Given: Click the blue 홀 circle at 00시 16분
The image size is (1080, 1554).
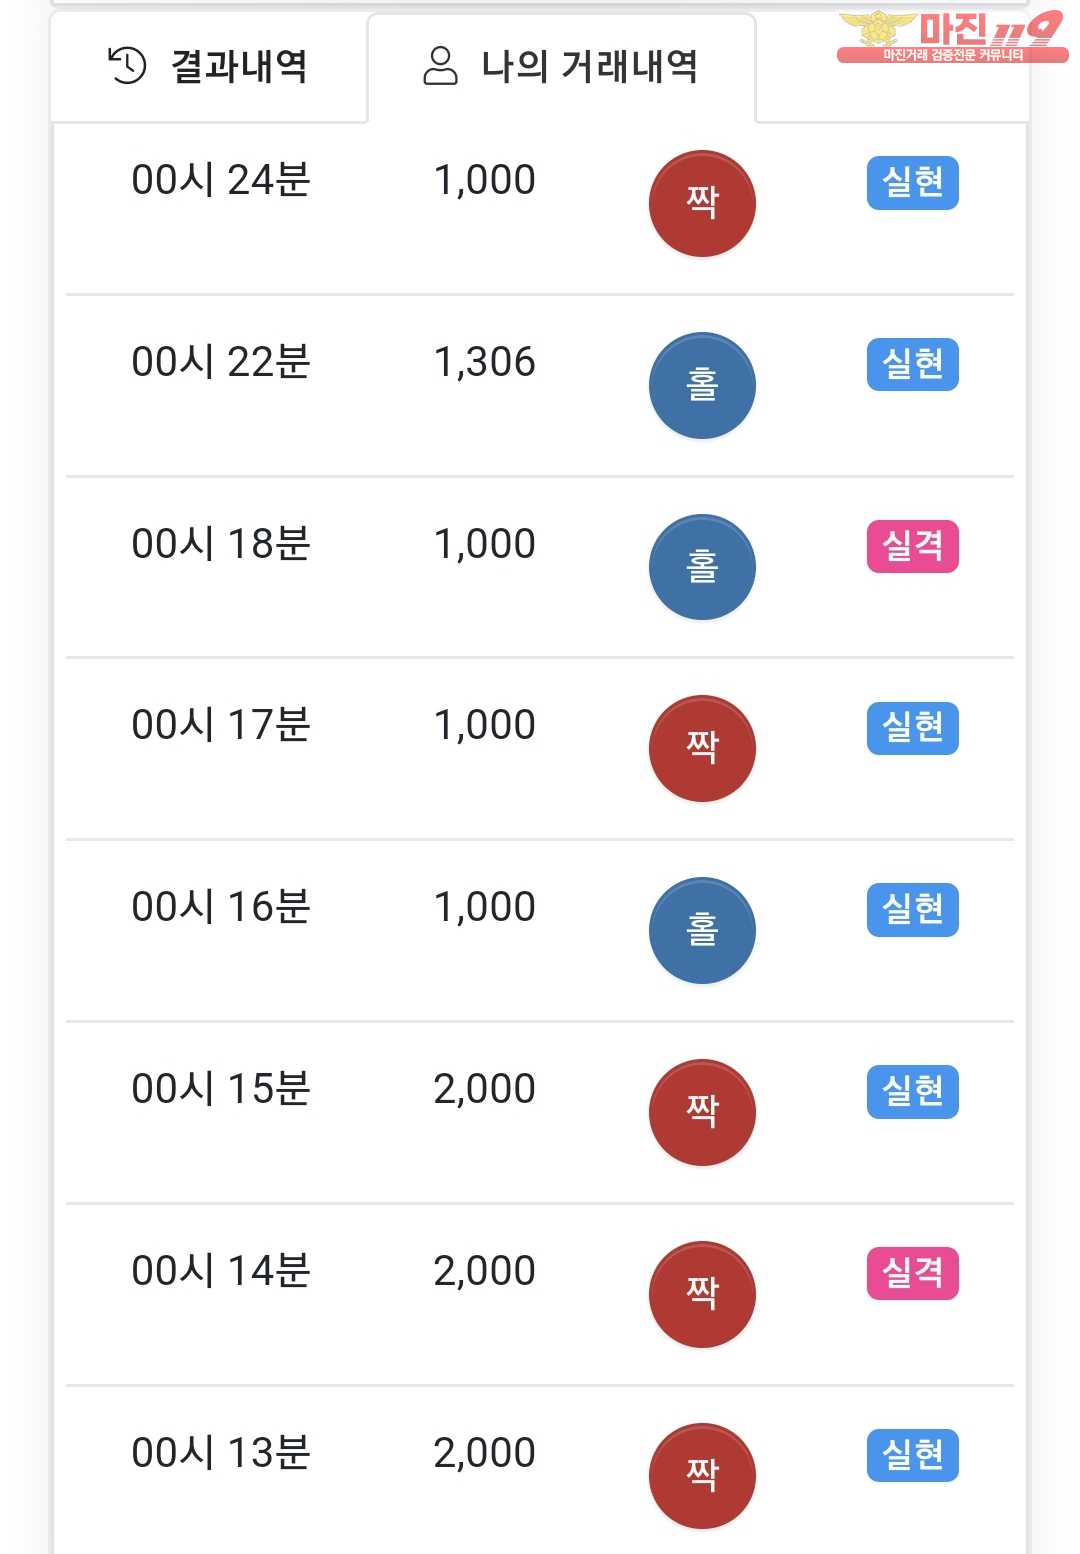Looking at the screenshot, I should pyautogui.click(x=702, y=930).
